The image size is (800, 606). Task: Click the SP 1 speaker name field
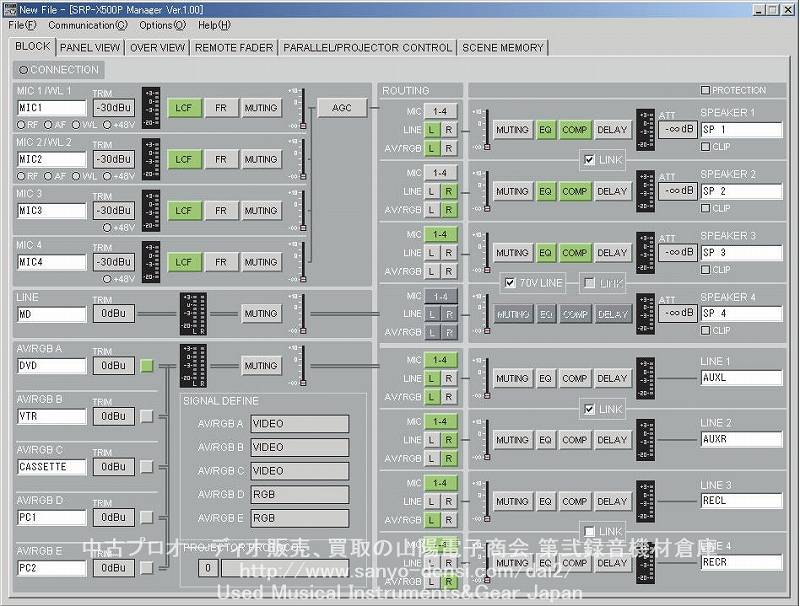tap(742, 130)
